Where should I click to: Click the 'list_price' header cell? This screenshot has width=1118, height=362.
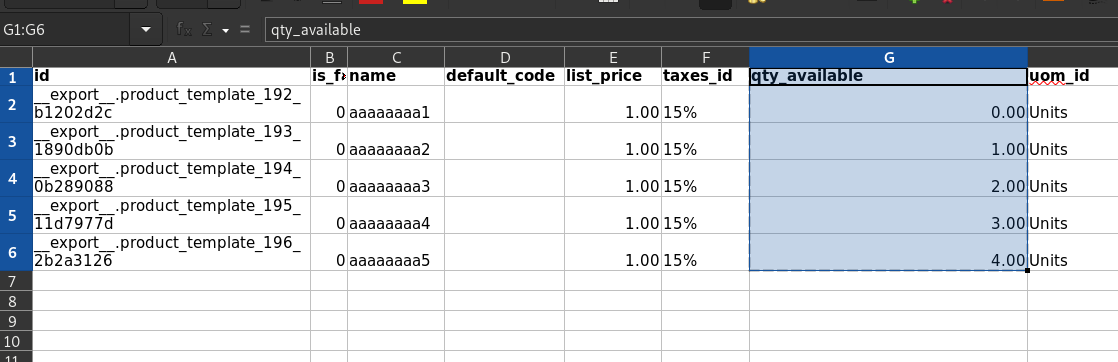tap(612, 77)
